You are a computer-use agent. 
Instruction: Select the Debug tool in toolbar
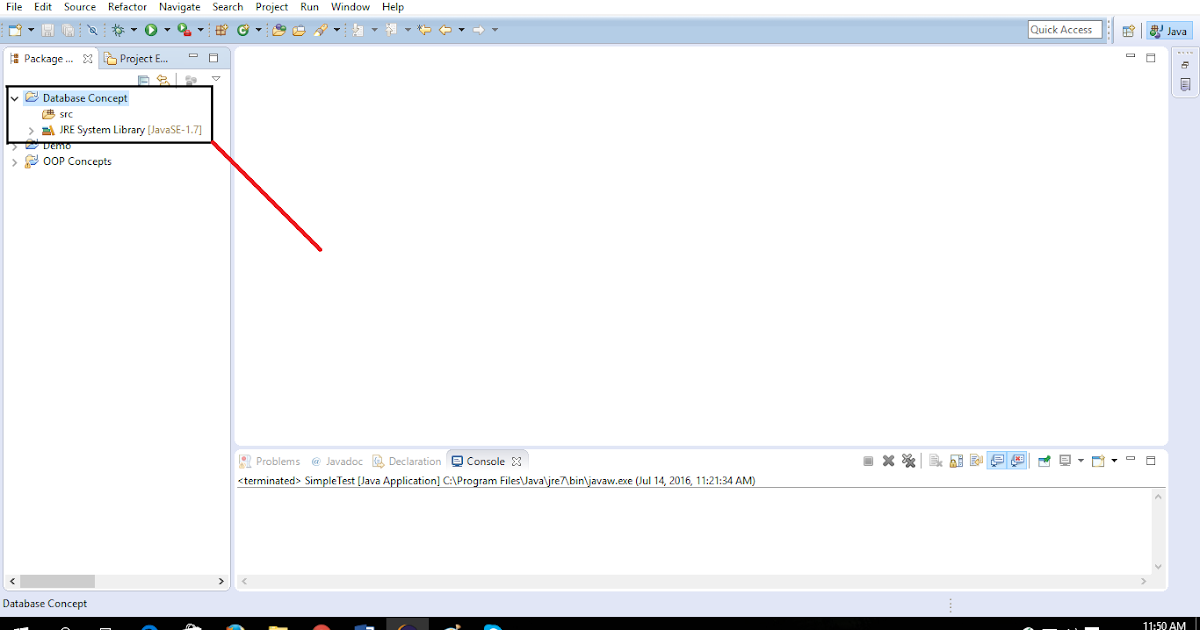point(118,29)
